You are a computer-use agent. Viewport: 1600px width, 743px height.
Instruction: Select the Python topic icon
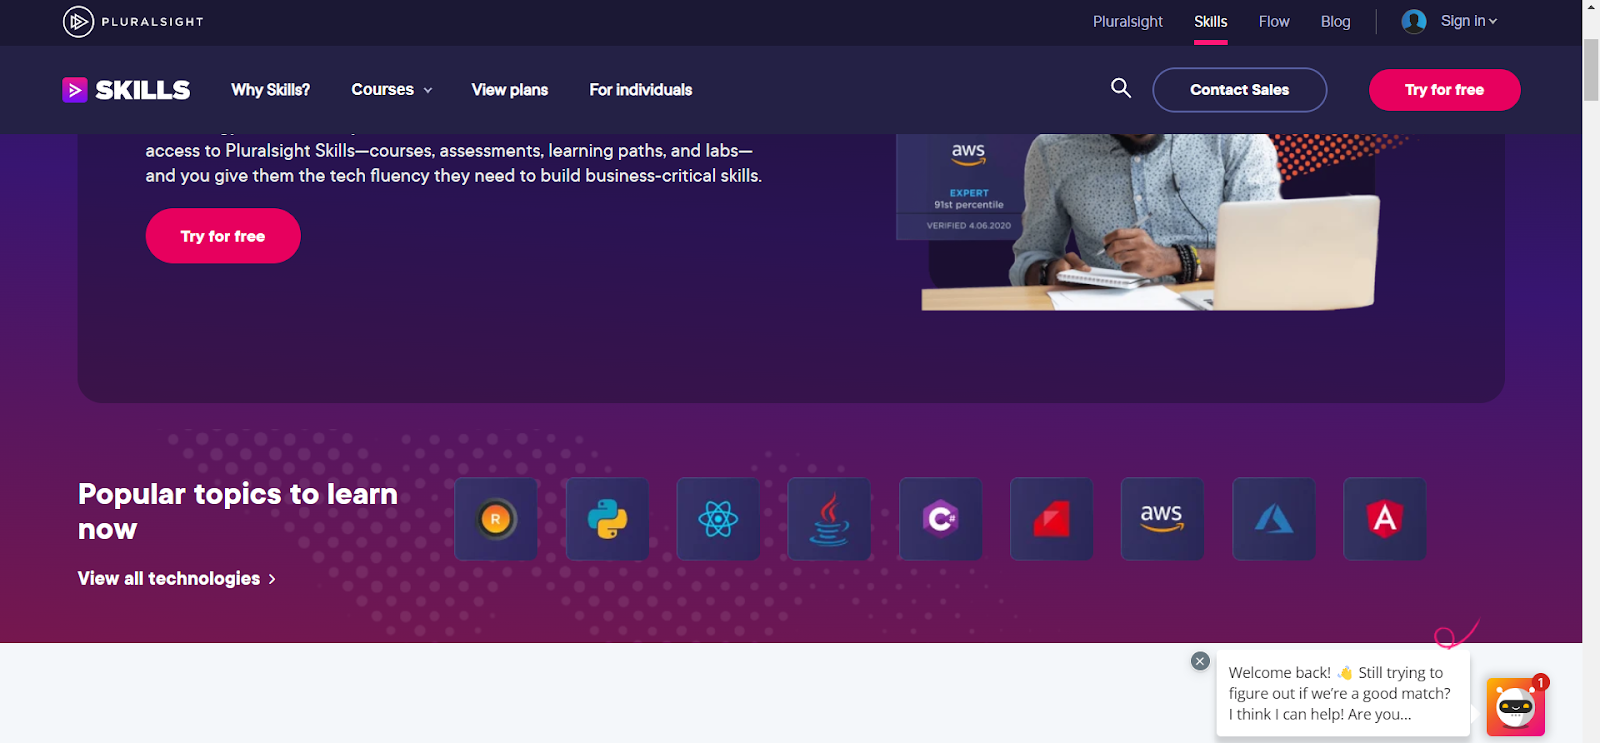pyautogui.click(x=607, y=519)
